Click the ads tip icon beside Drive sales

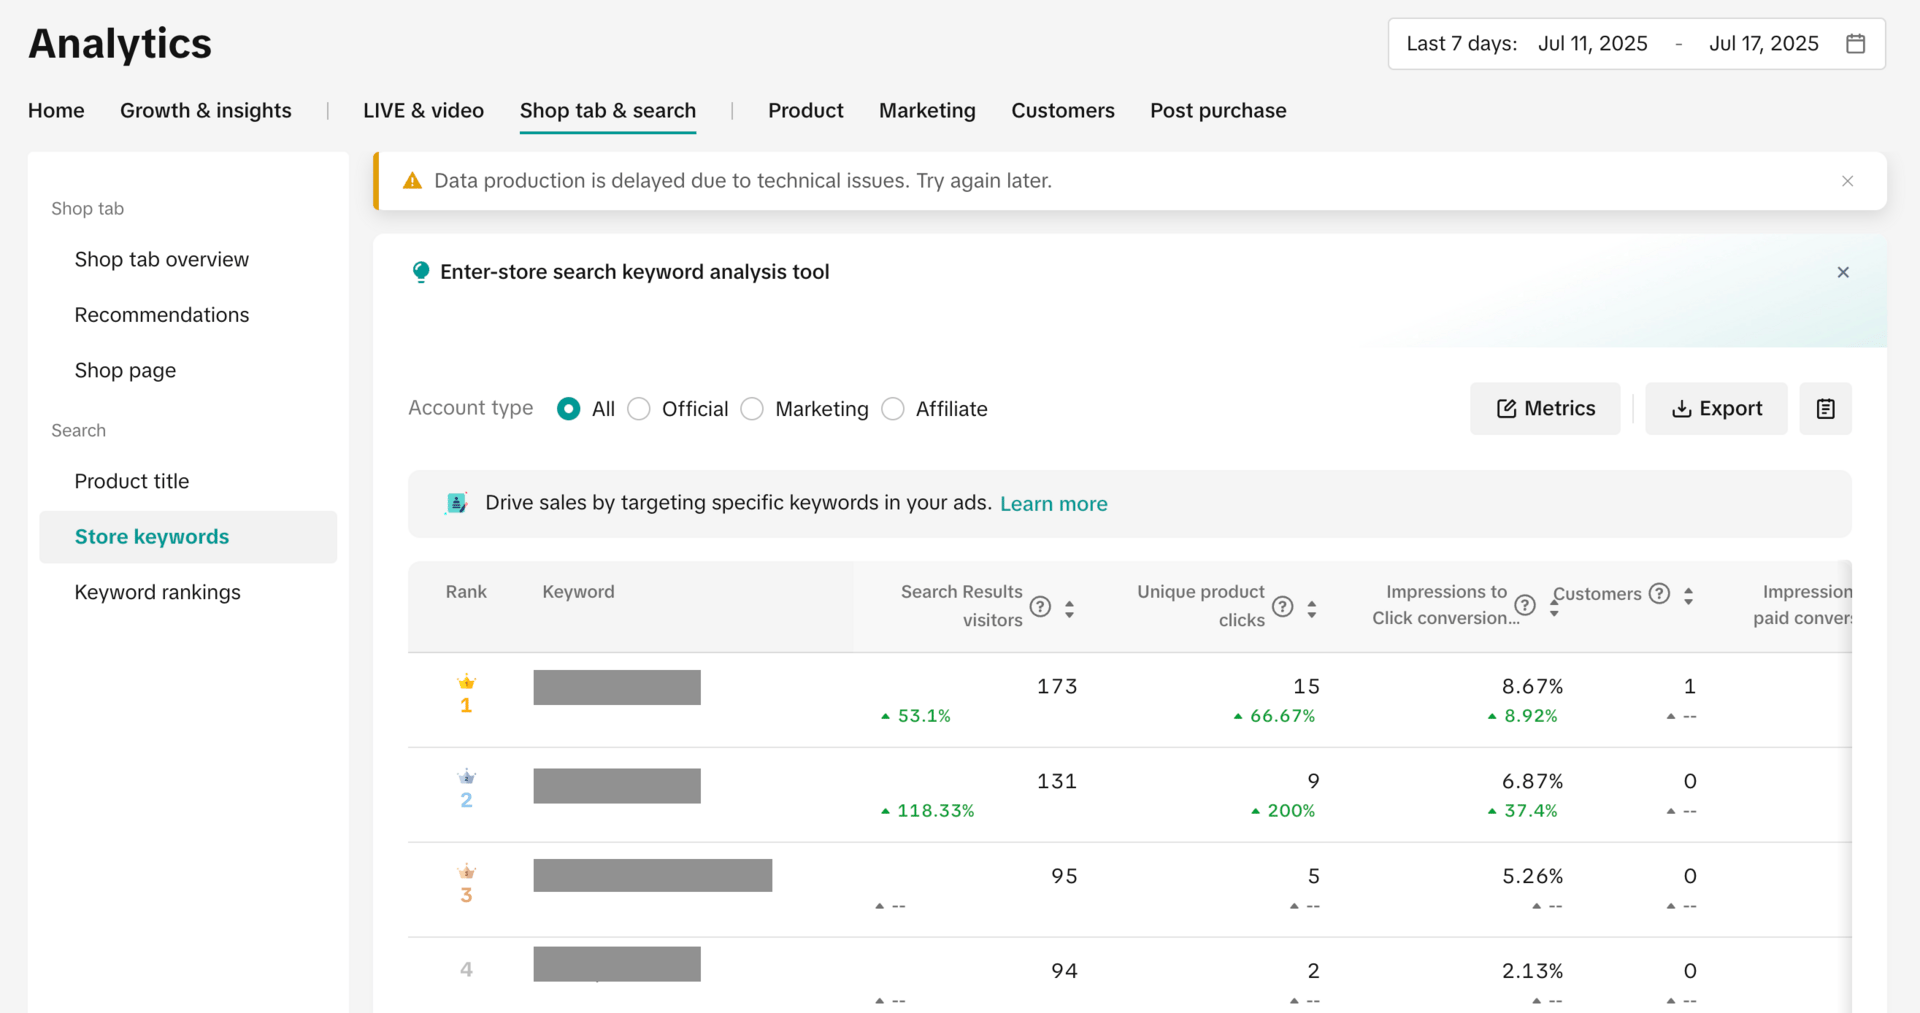coord(456,503)
